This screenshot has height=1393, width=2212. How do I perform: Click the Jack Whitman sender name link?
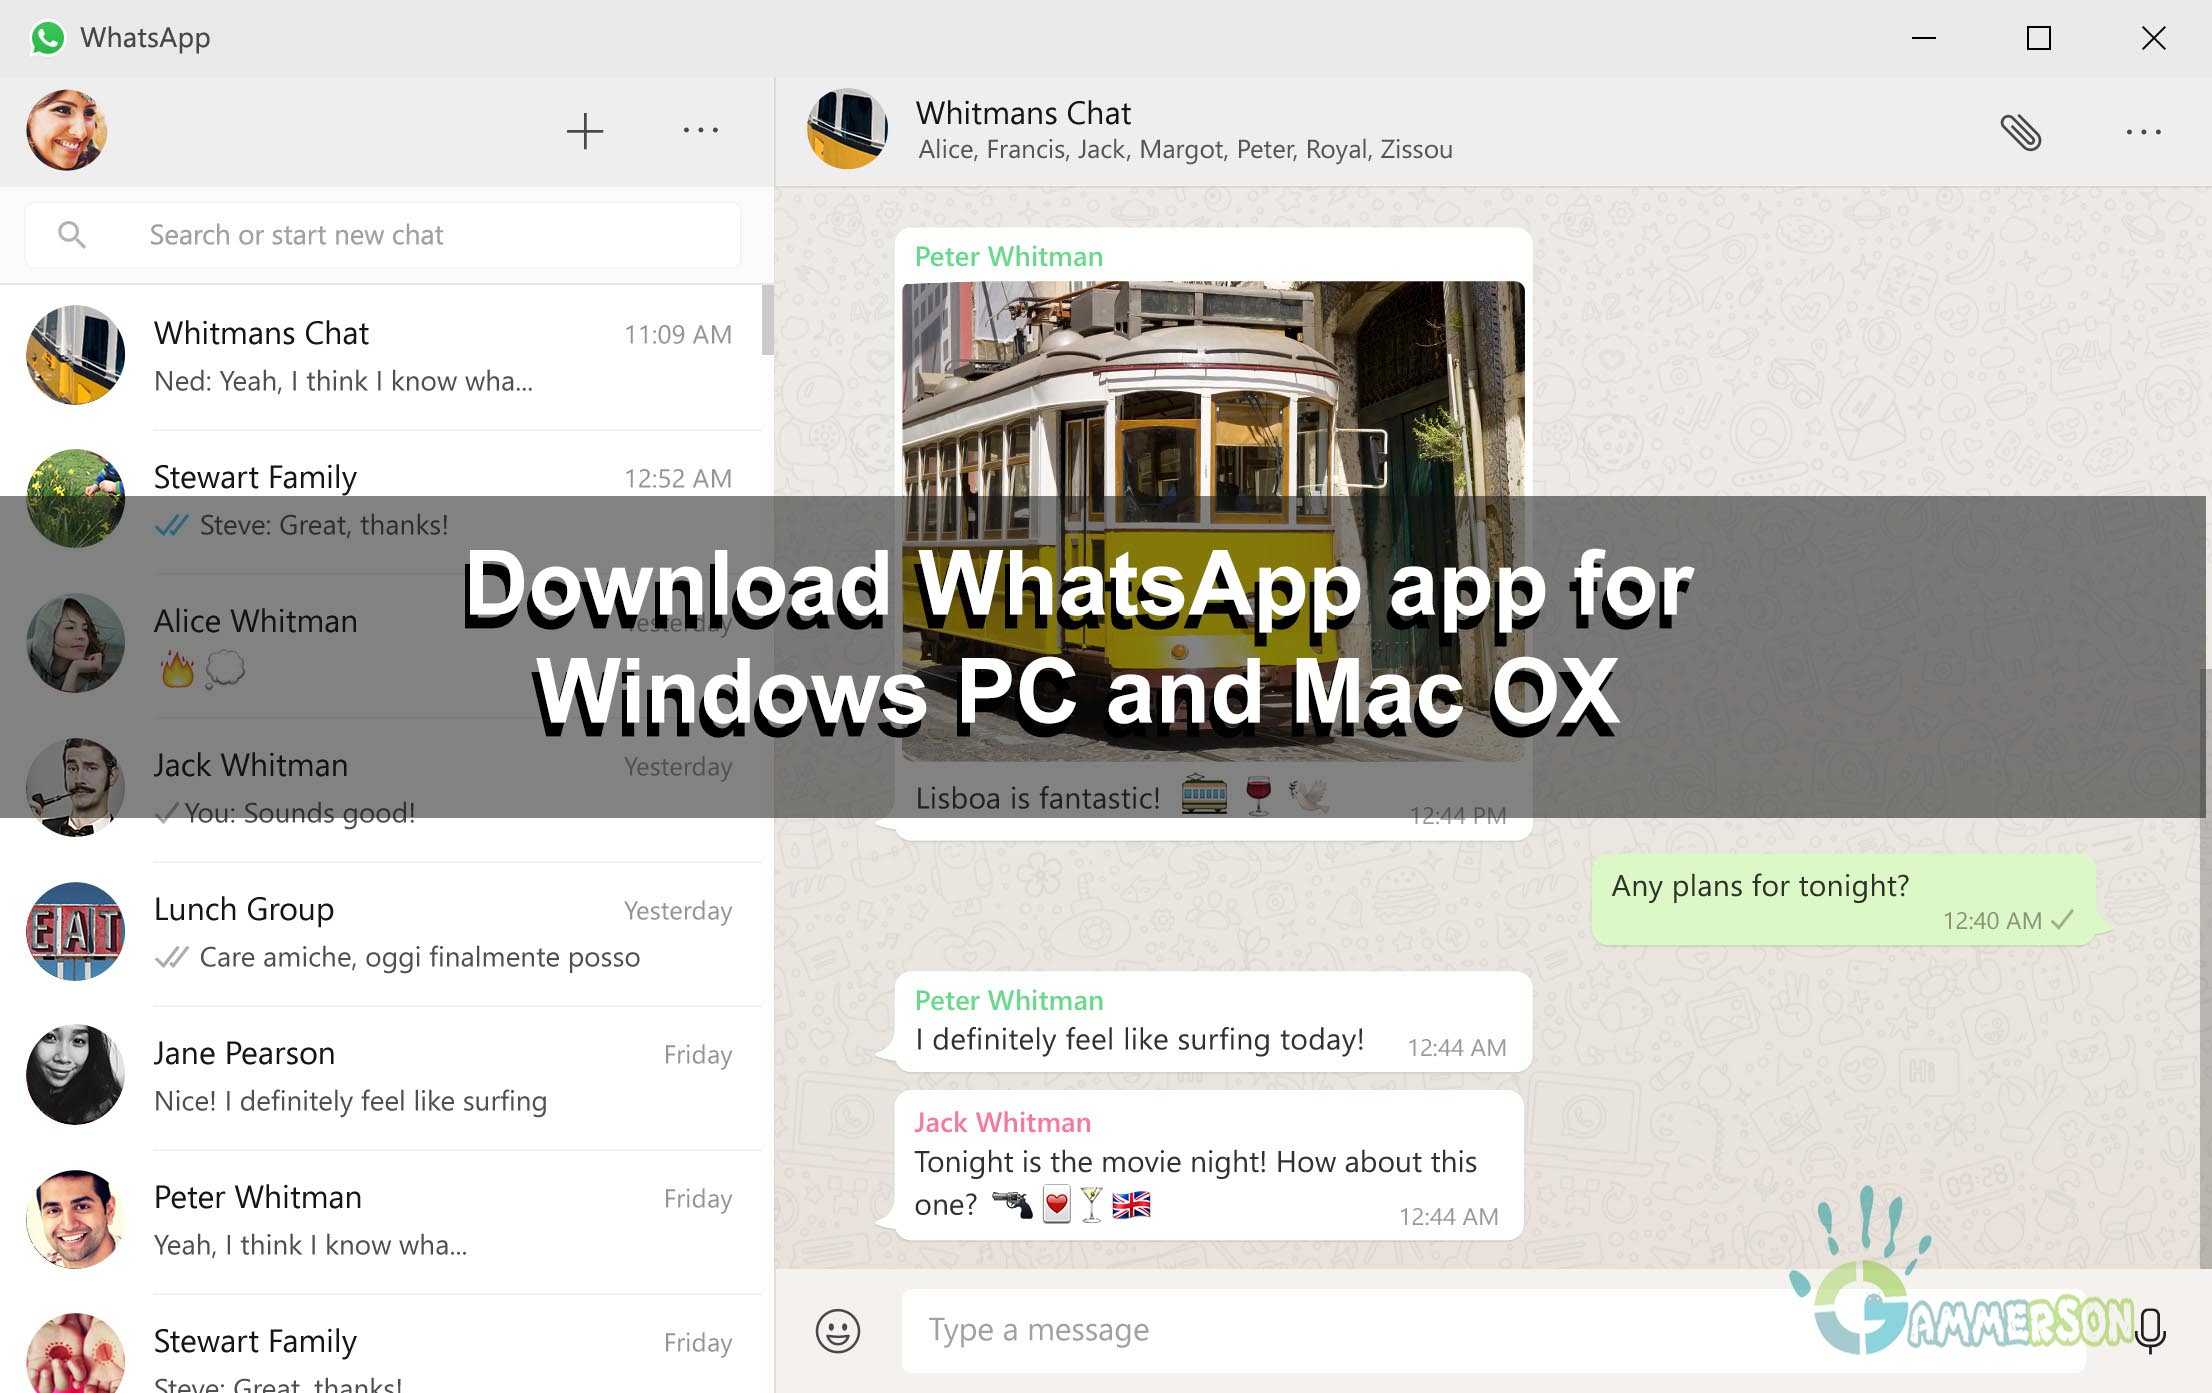(x=1002, y=1122)
